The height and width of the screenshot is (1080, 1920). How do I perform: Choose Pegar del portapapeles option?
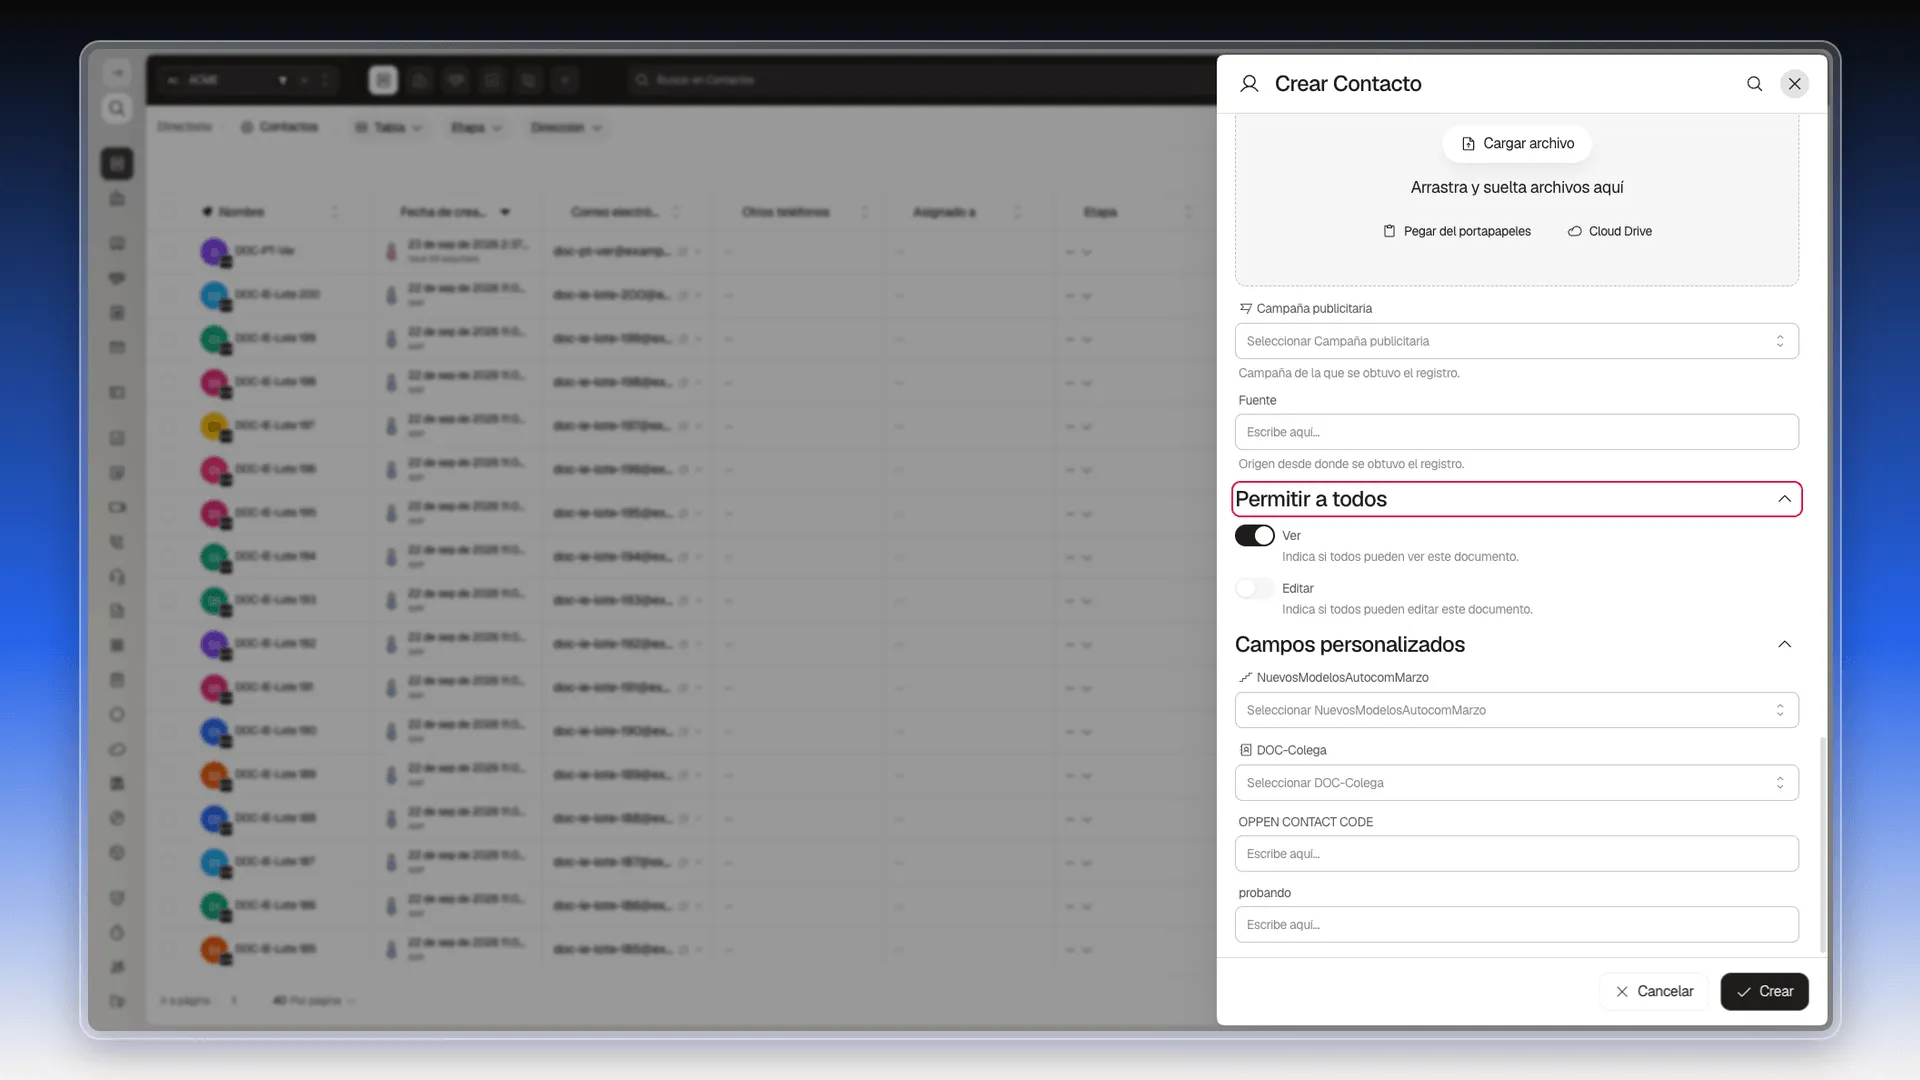click(x=1457, y=231)
